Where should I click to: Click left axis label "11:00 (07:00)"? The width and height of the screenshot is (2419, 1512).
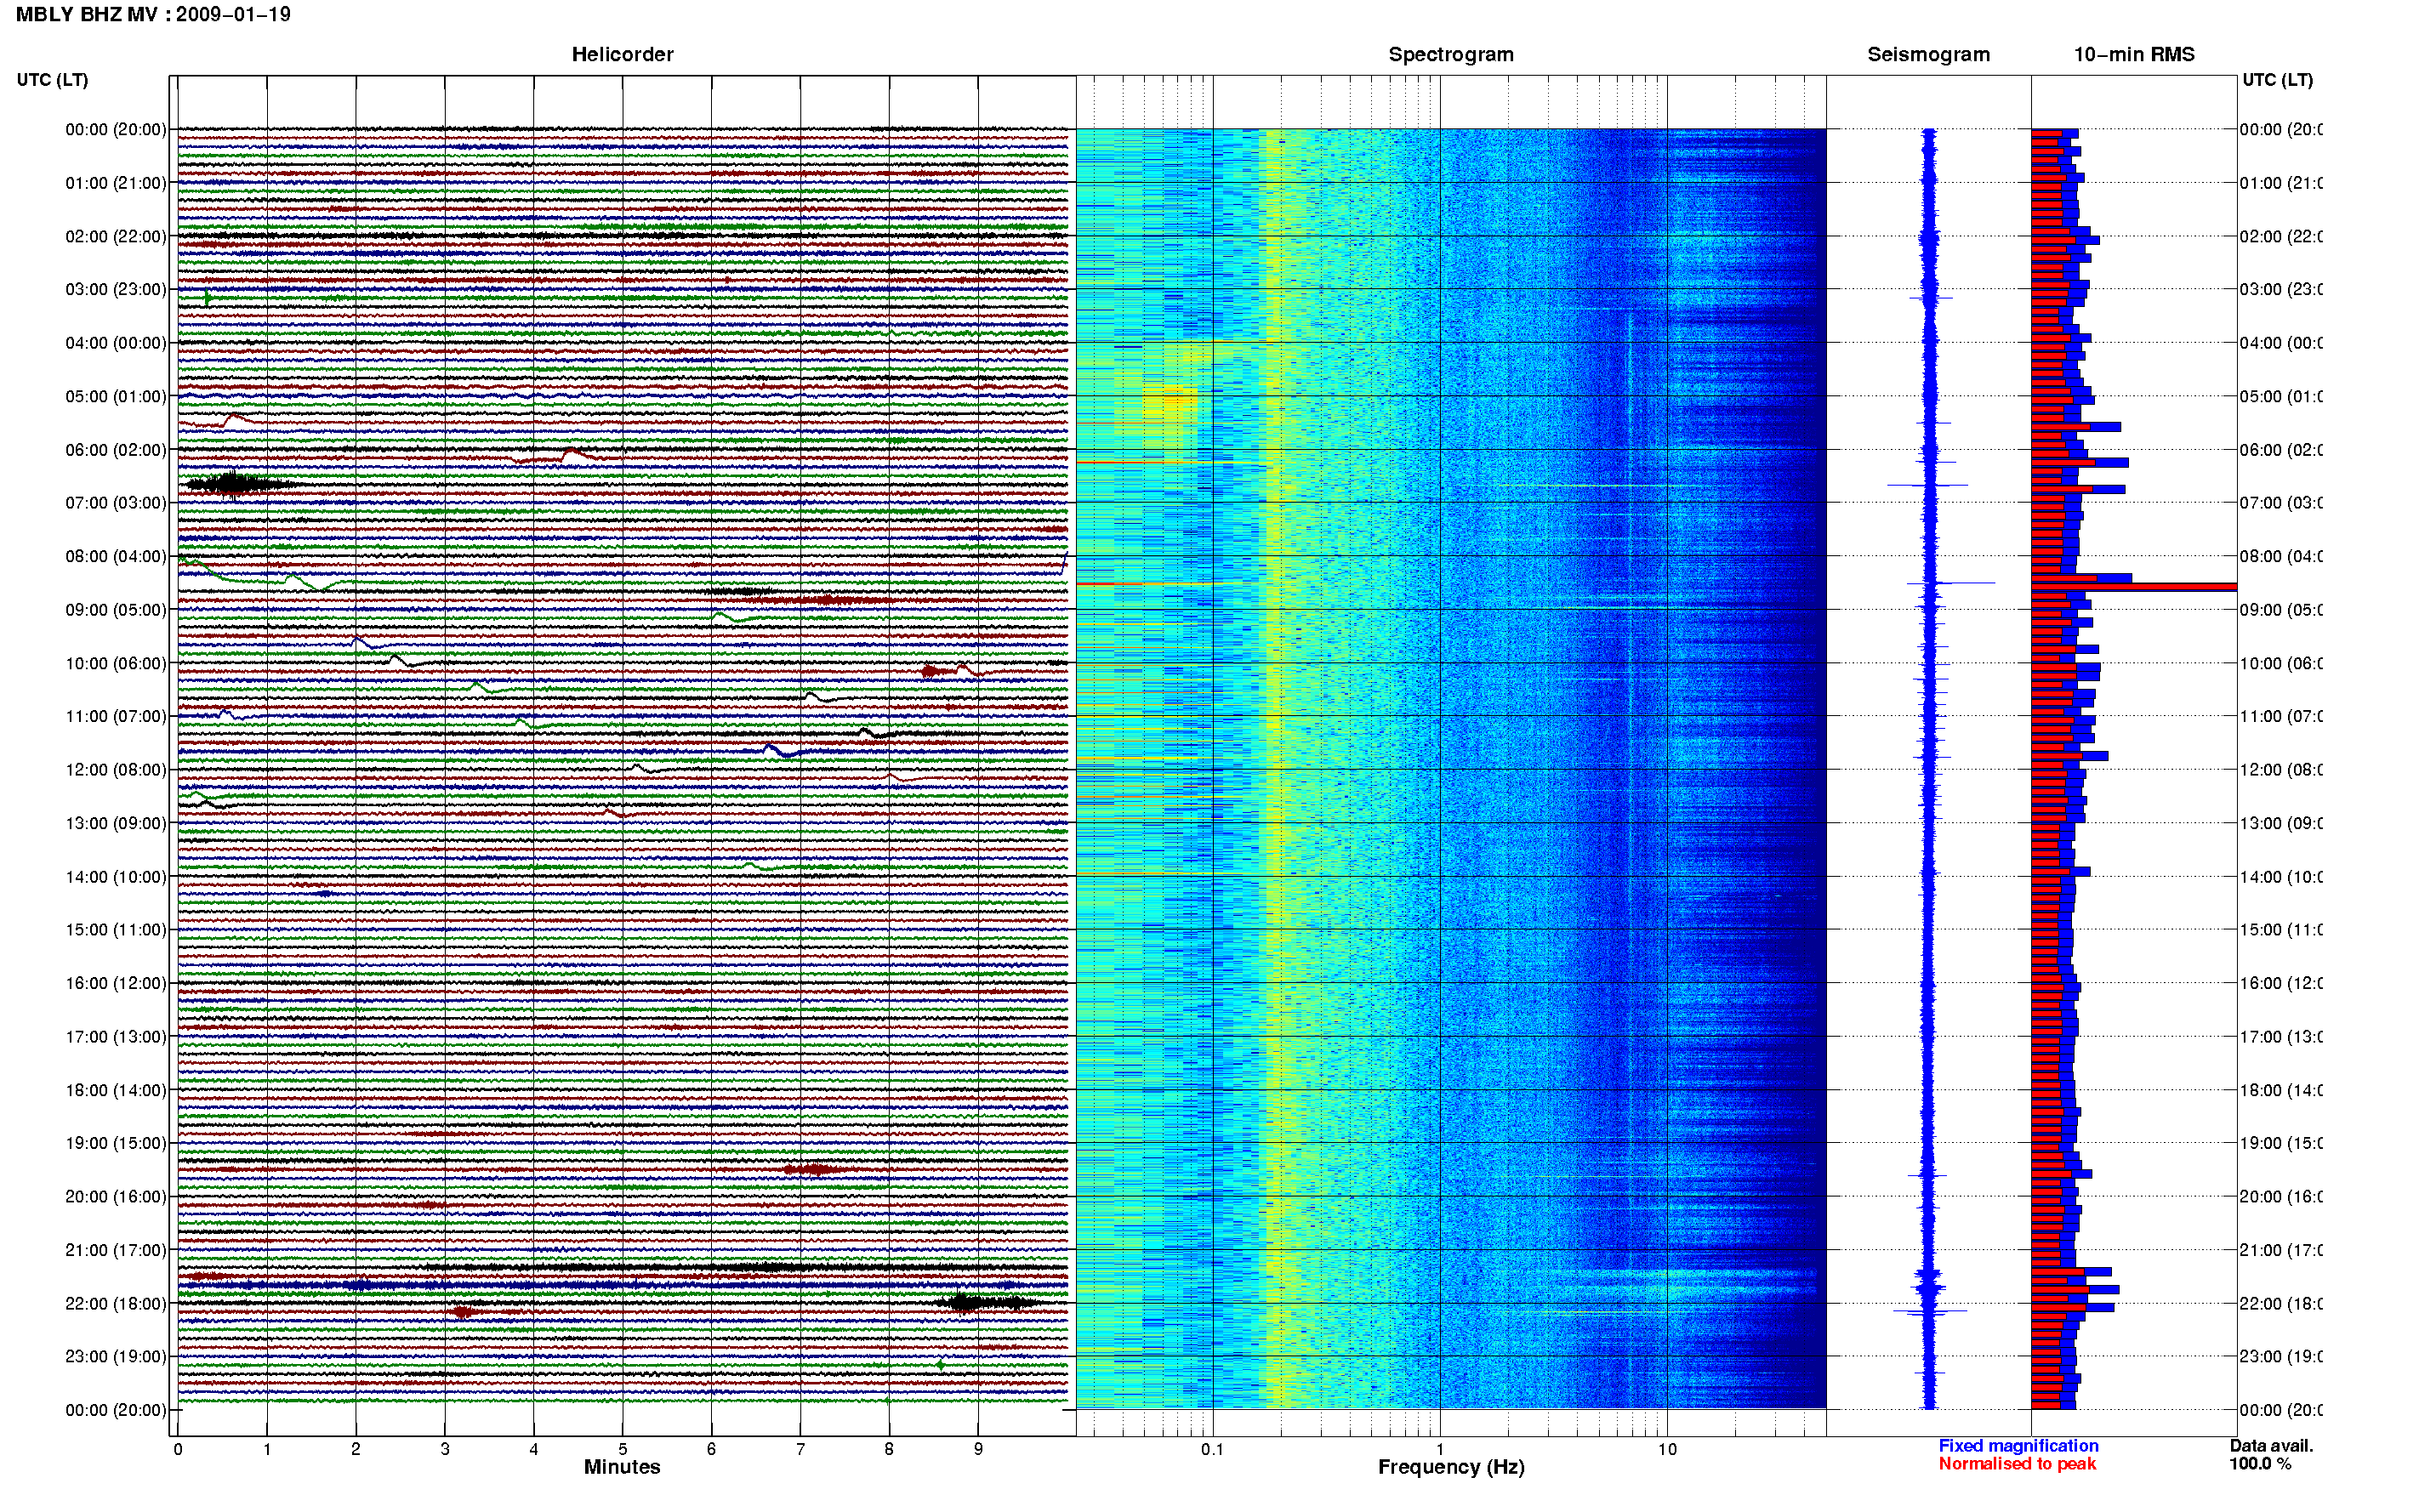[116, 716]
